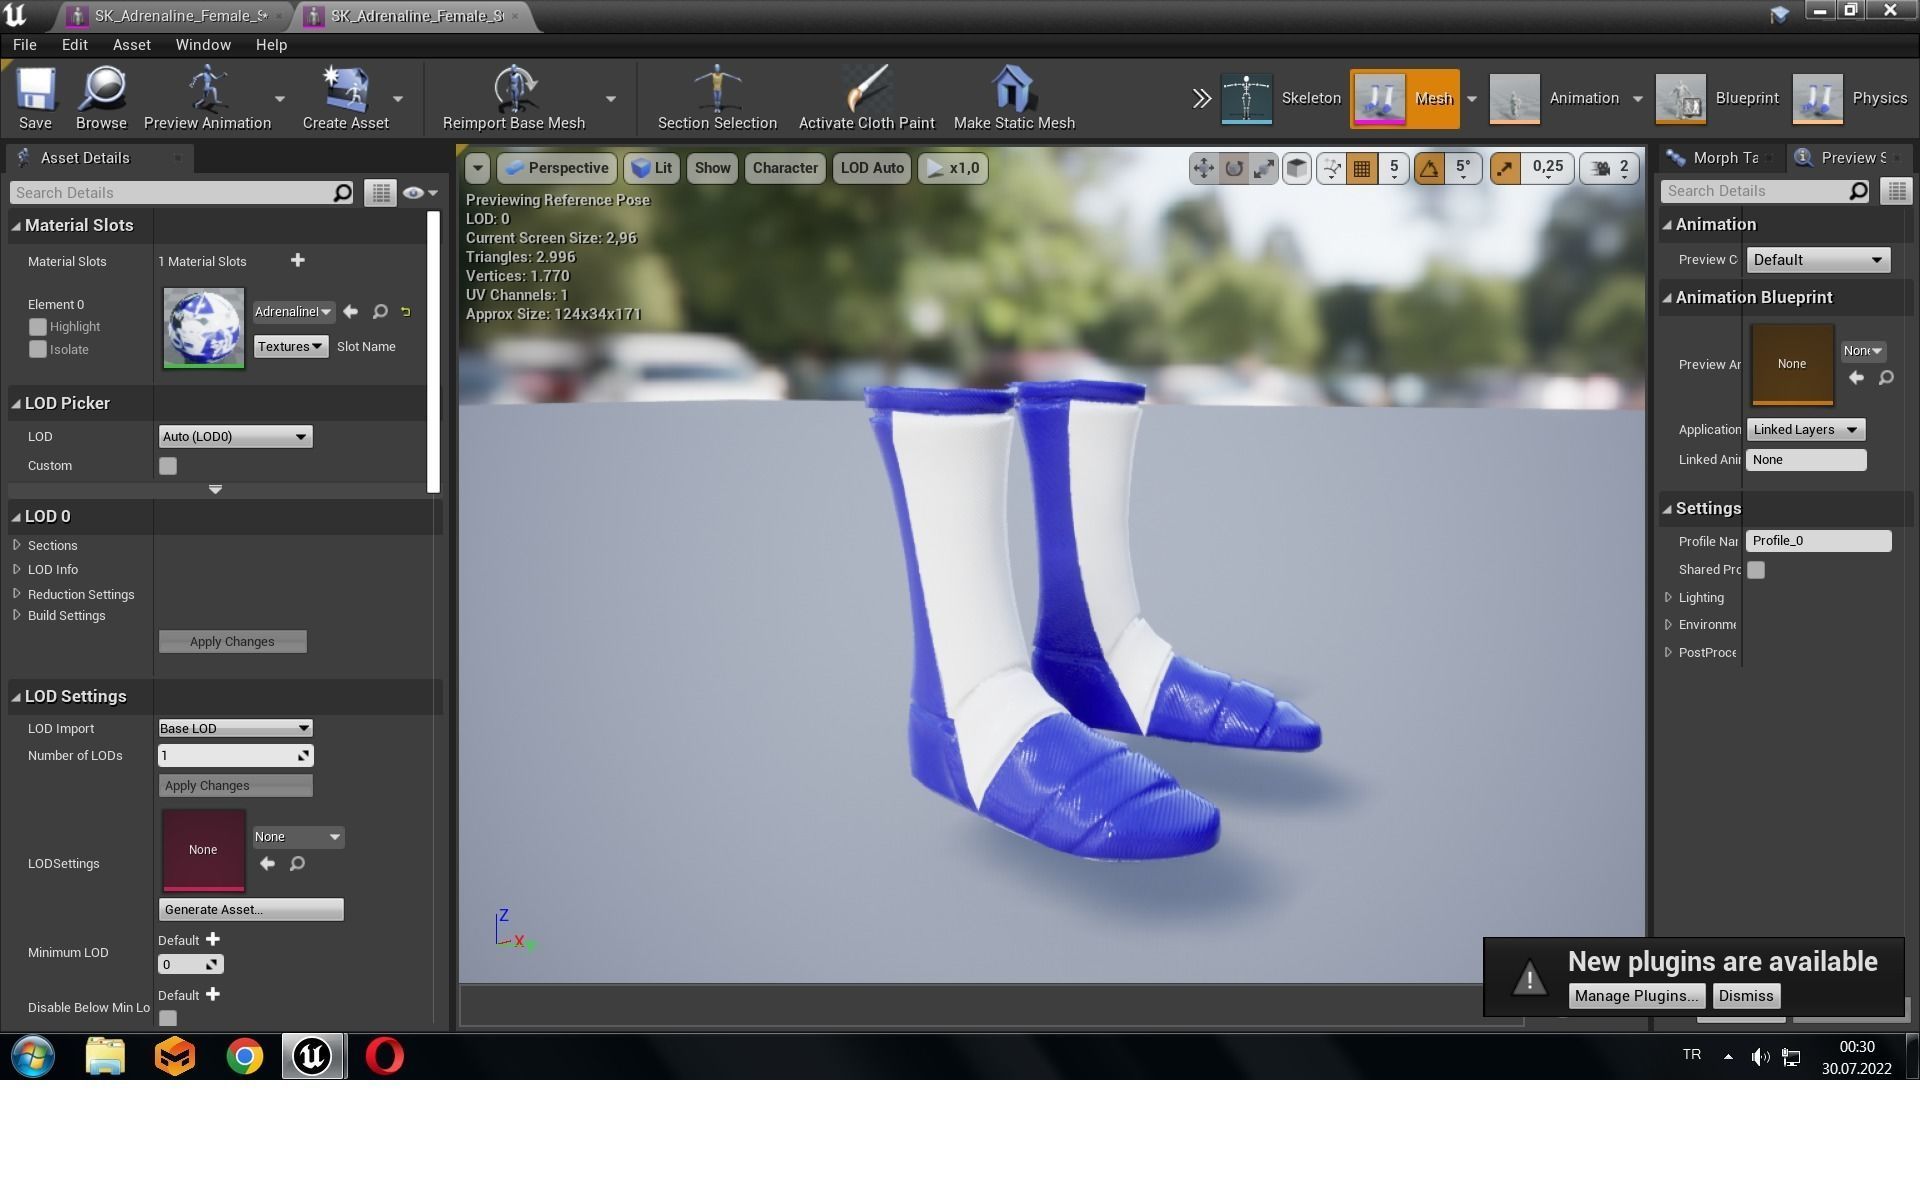The width and height of the screenshot is (1920, 1200).
Task: Open the LOD Import Base LOD dropdown
Action: 235,729
